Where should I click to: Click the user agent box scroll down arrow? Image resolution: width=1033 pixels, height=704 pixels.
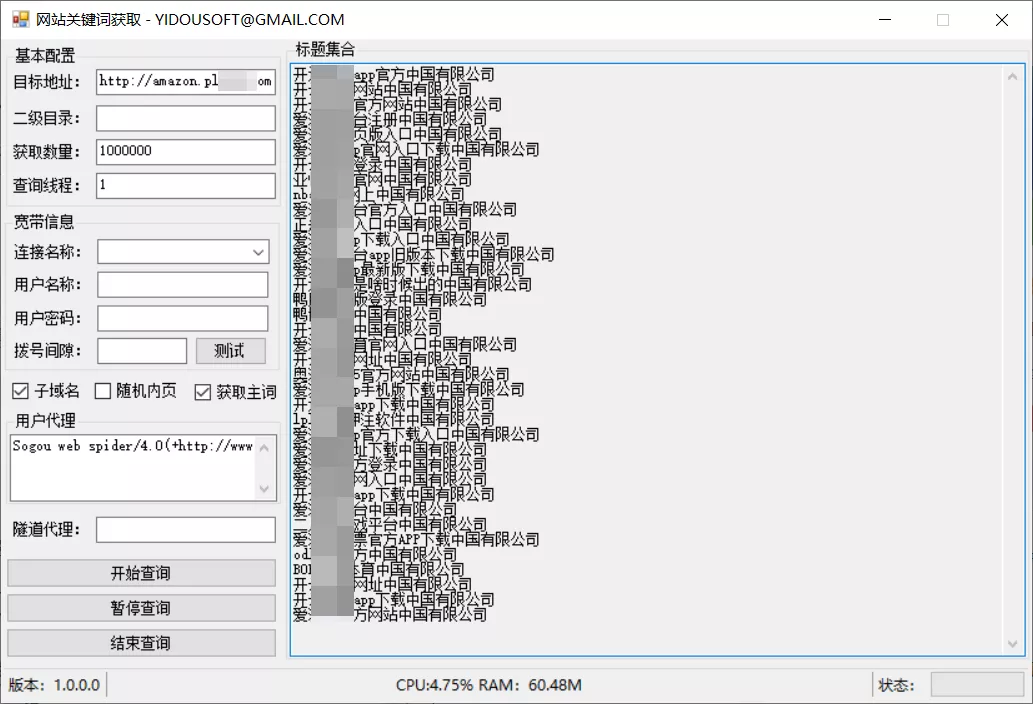[x=265, y=489]
